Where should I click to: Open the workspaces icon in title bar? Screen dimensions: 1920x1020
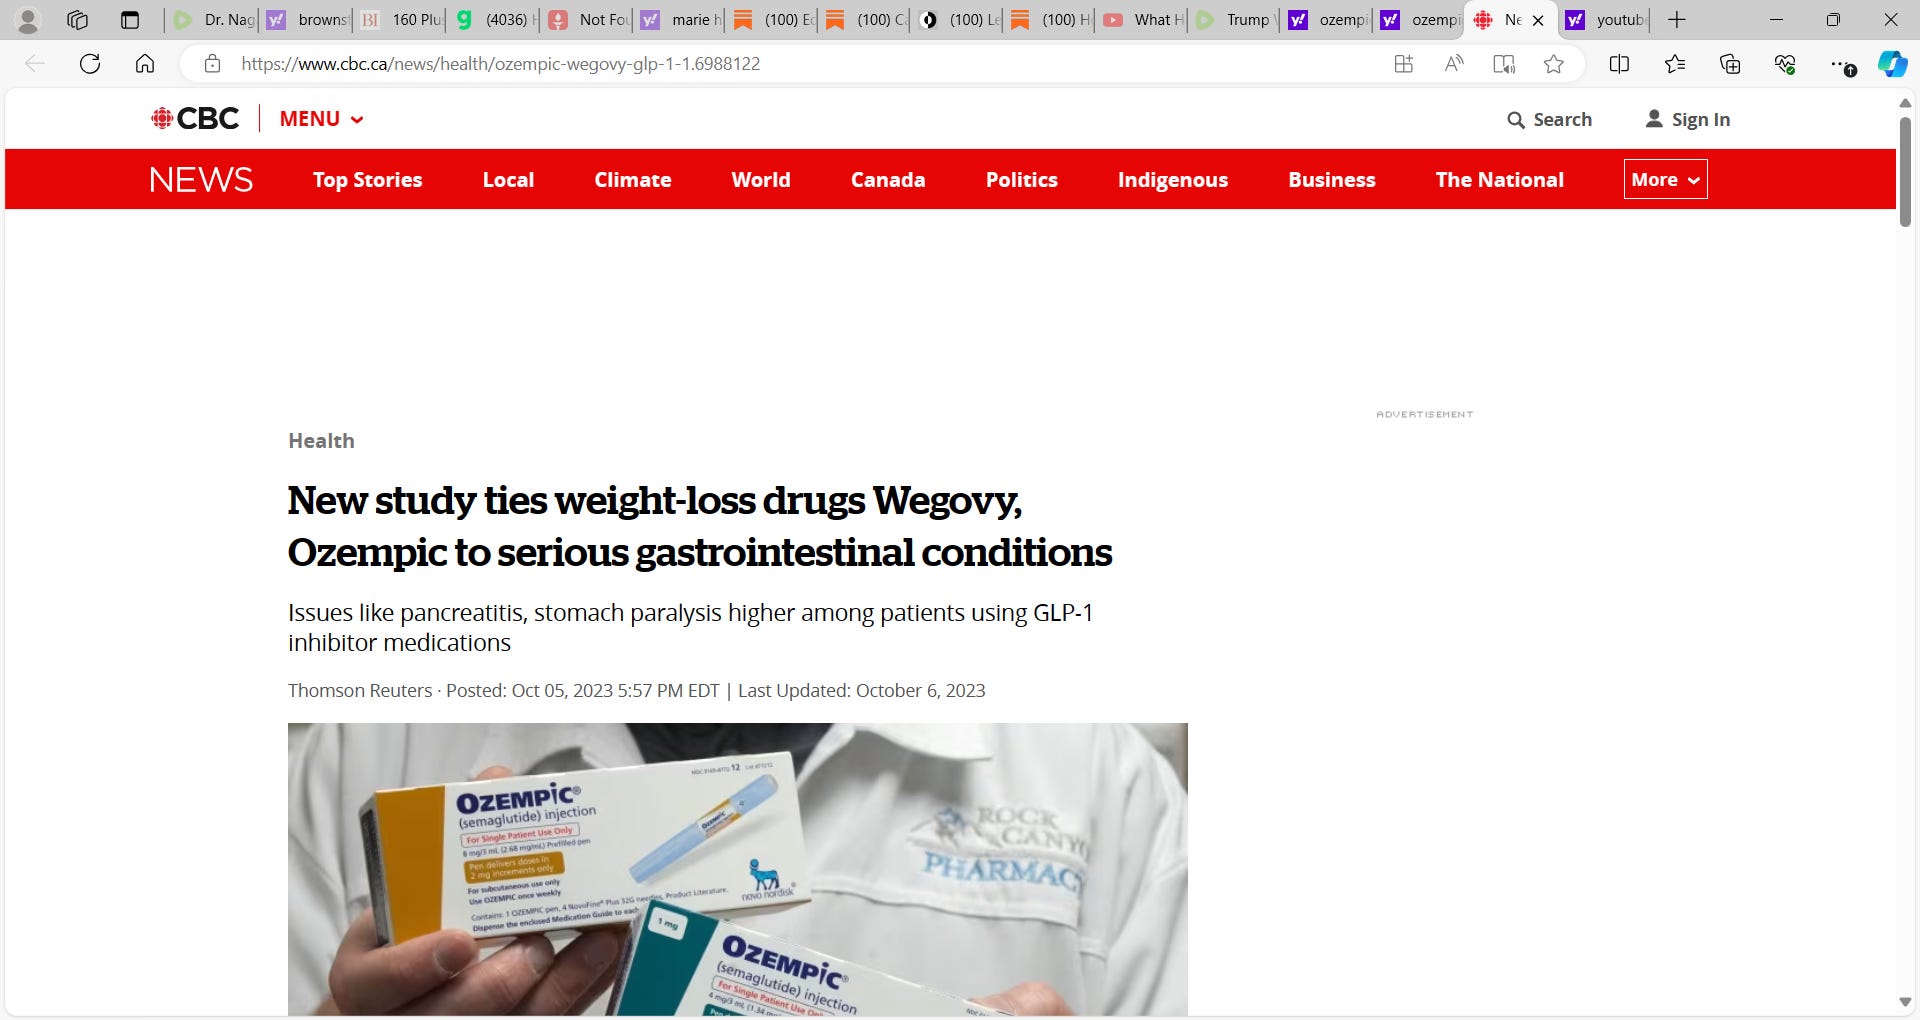(x=78, y=20)
